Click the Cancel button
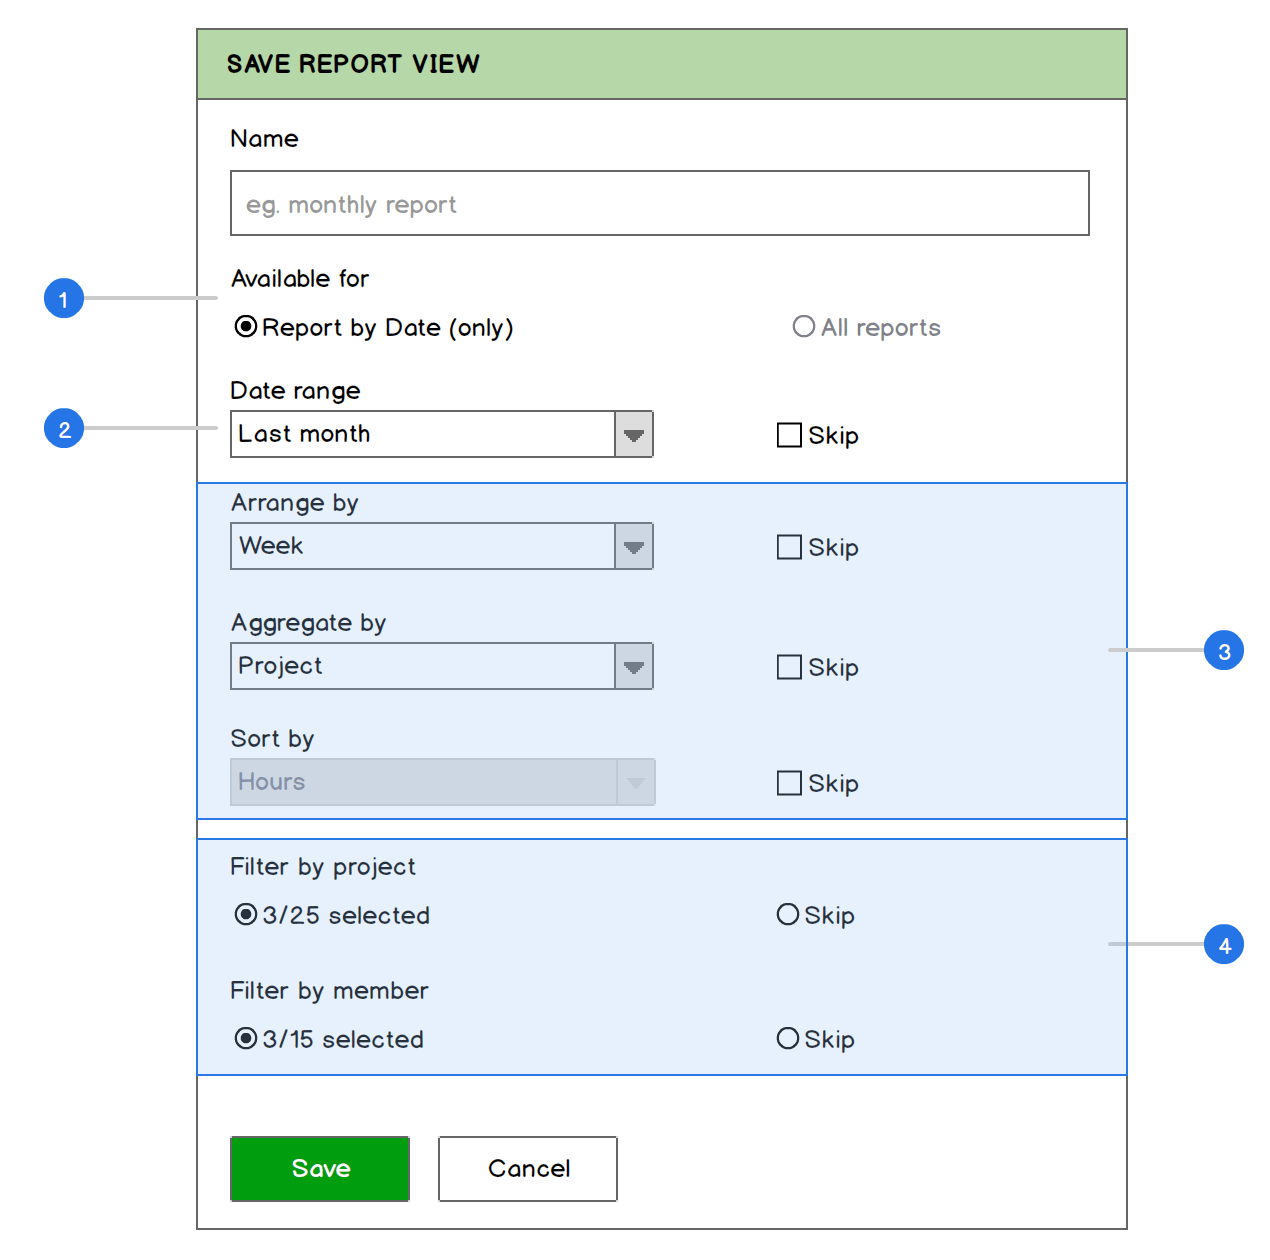This screenshot has height=1260, width=1270. (x=527, y=1168)
